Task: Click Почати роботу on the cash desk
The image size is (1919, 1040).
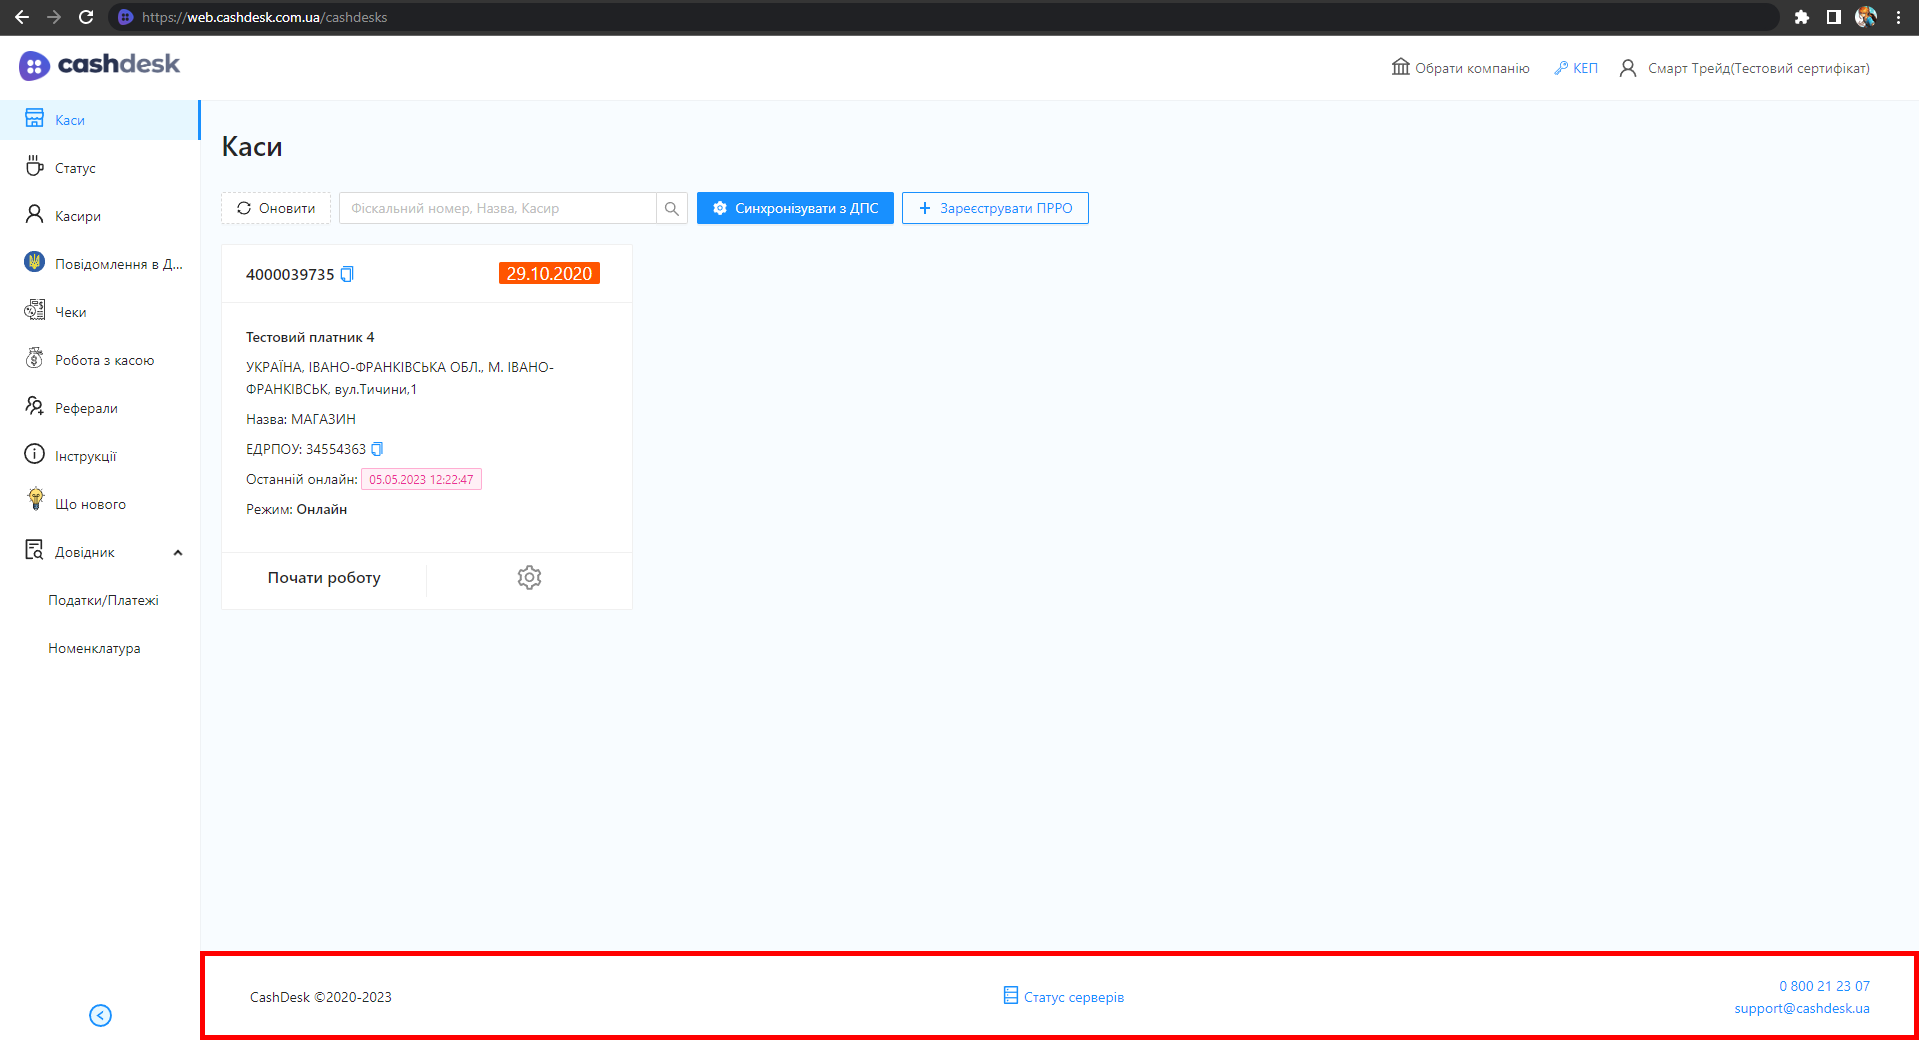Action: click(x=324, y=578)
